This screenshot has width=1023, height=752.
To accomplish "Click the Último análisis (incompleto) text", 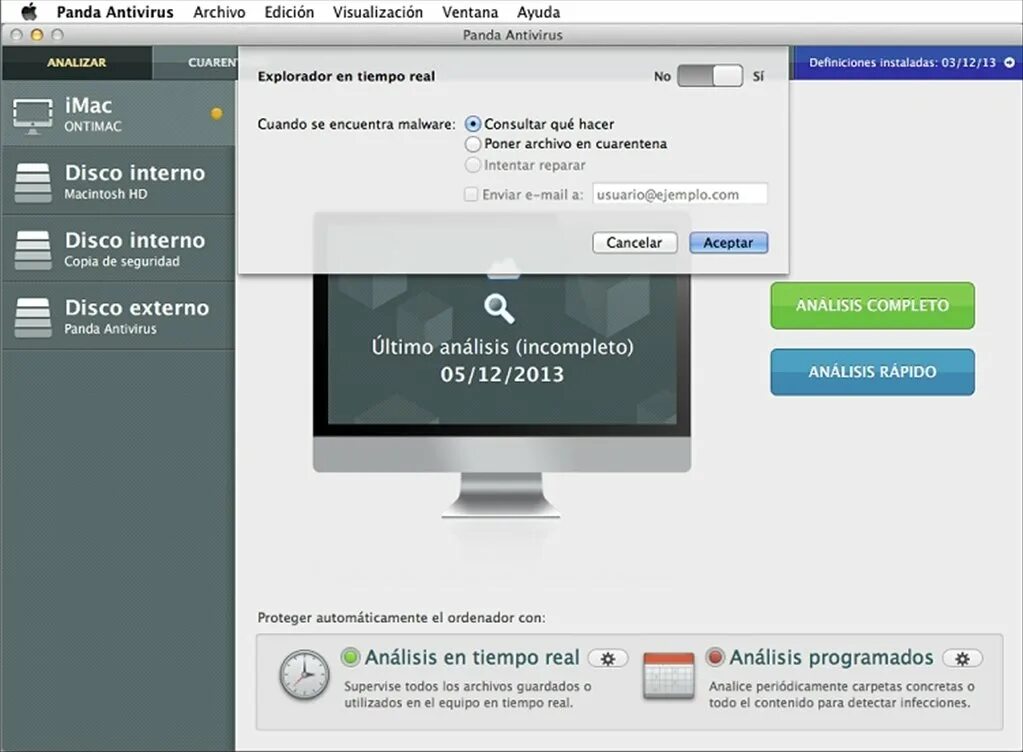I will pos(502,346).
